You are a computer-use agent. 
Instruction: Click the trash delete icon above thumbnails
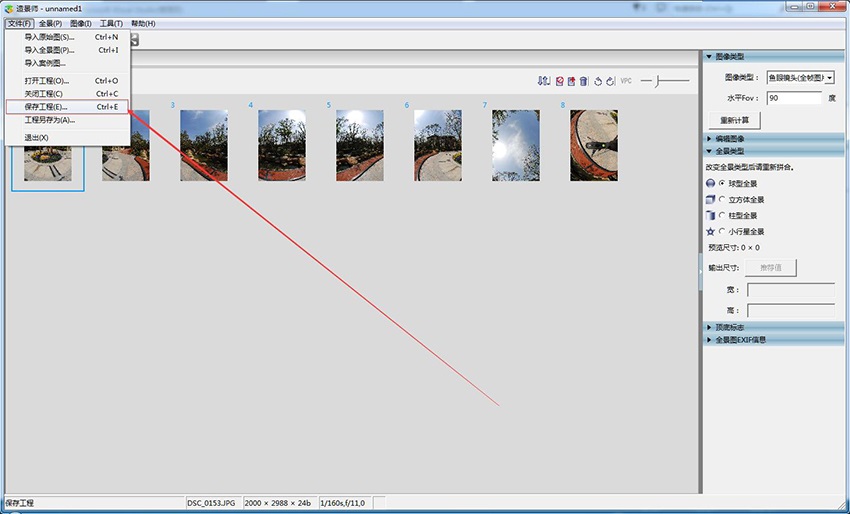pos(584,81)
